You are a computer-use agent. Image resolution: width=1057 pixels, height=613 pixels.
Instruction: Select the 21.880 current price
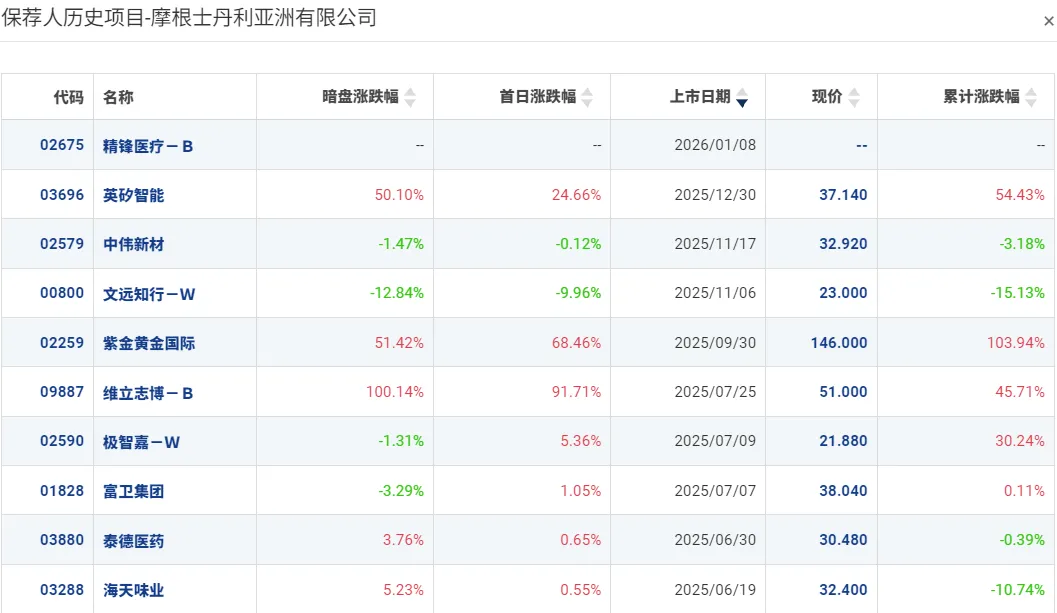click(843, 441)
